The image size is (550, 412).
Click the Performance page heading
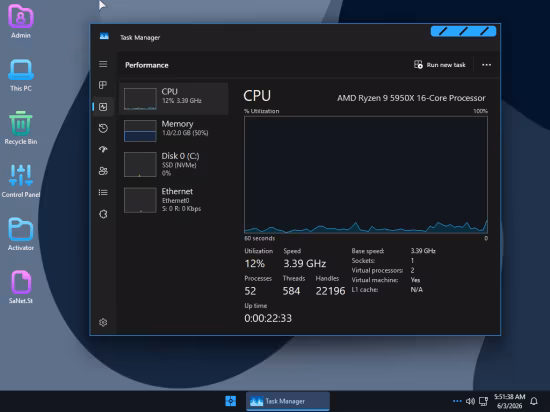(x=147, y=65)
